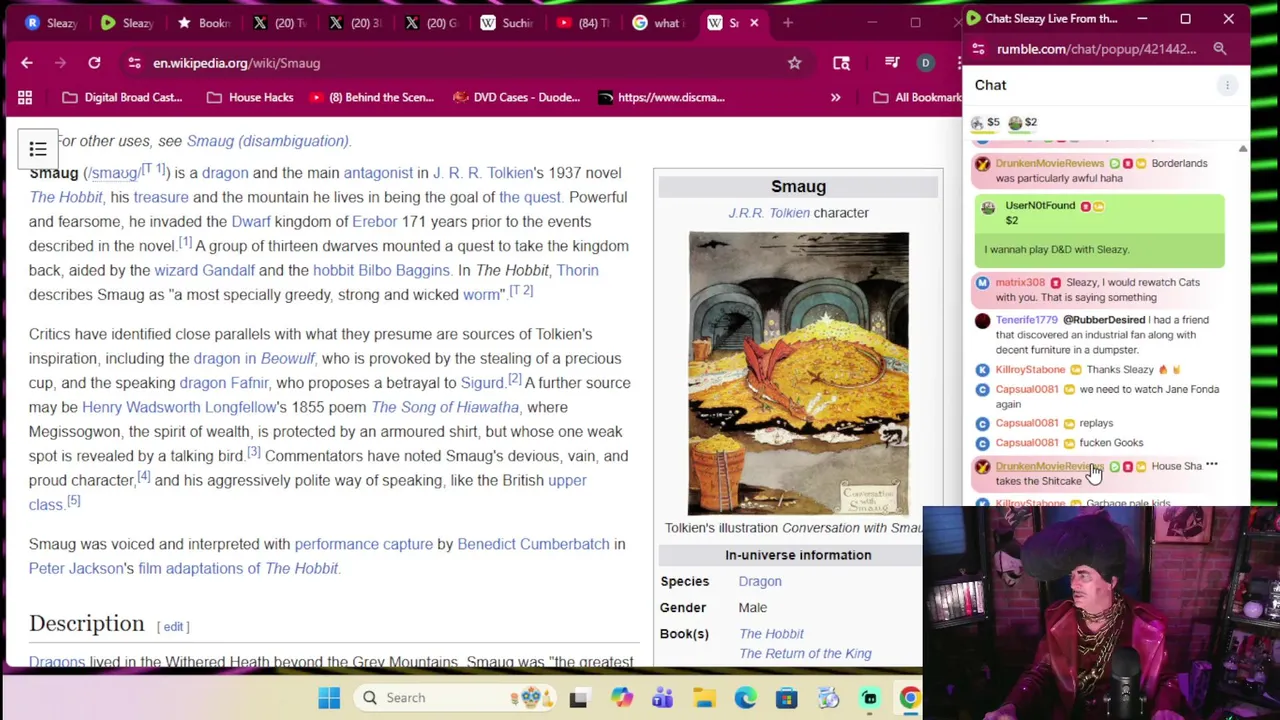Open site settings icon in Rumble popup
This screenshot has height=720, width=1280.
[x=979, y=48]
